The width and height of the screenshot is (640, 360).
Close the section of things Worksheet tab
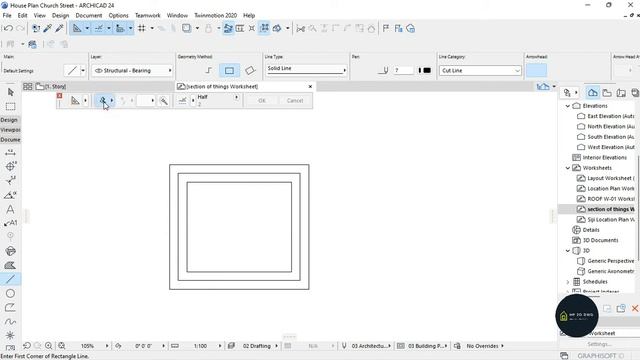tap(310, 87)
